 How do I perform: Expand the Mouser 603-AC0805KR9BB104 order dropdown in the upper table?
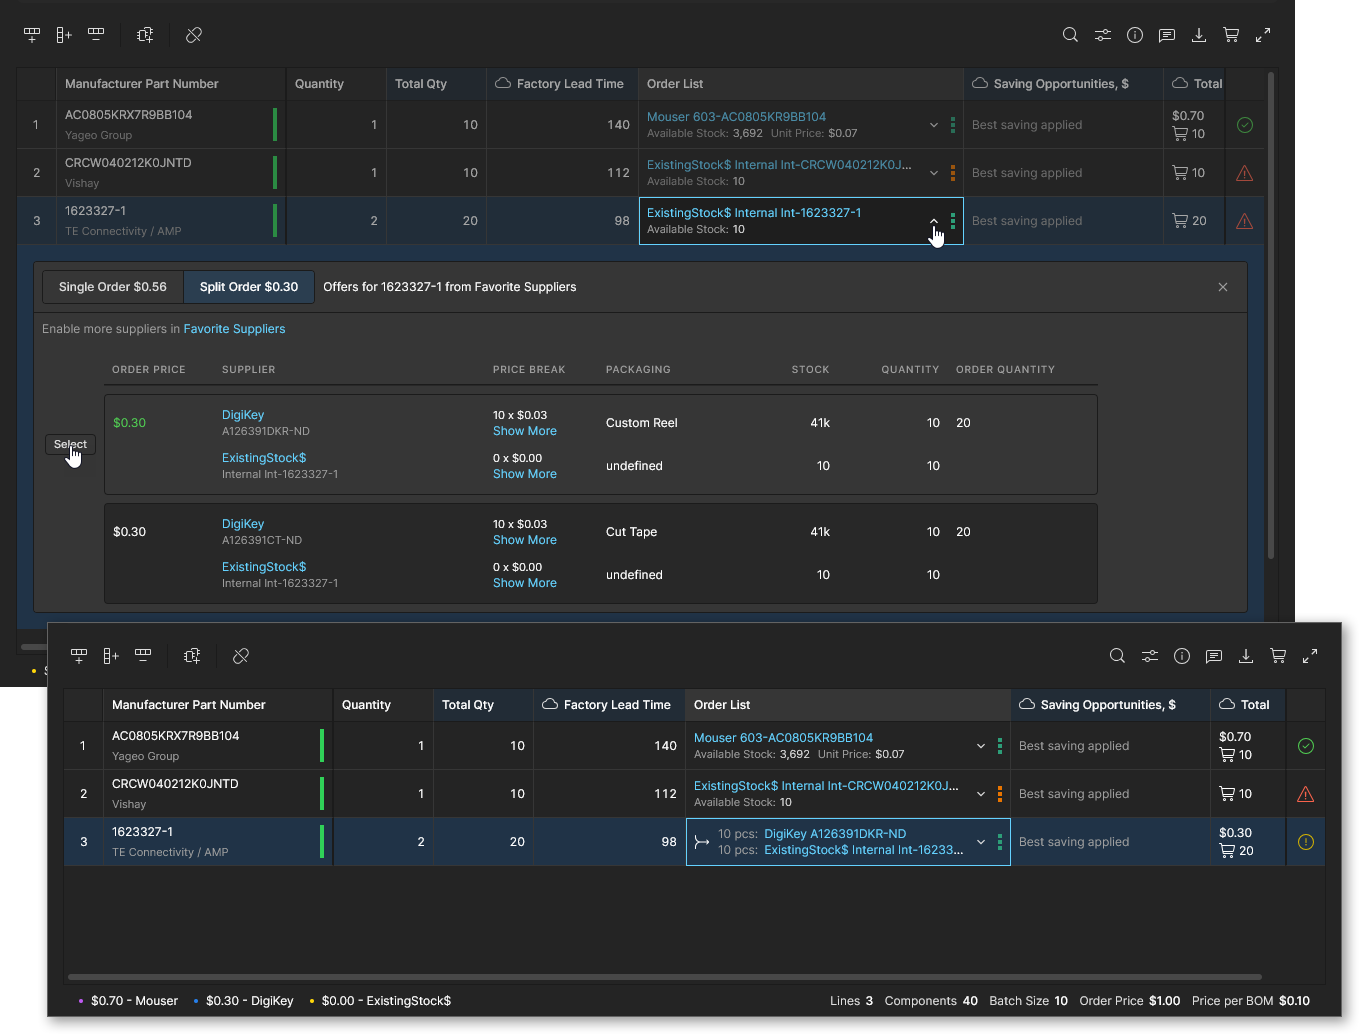pyautogui.click(x=934, y=125)
